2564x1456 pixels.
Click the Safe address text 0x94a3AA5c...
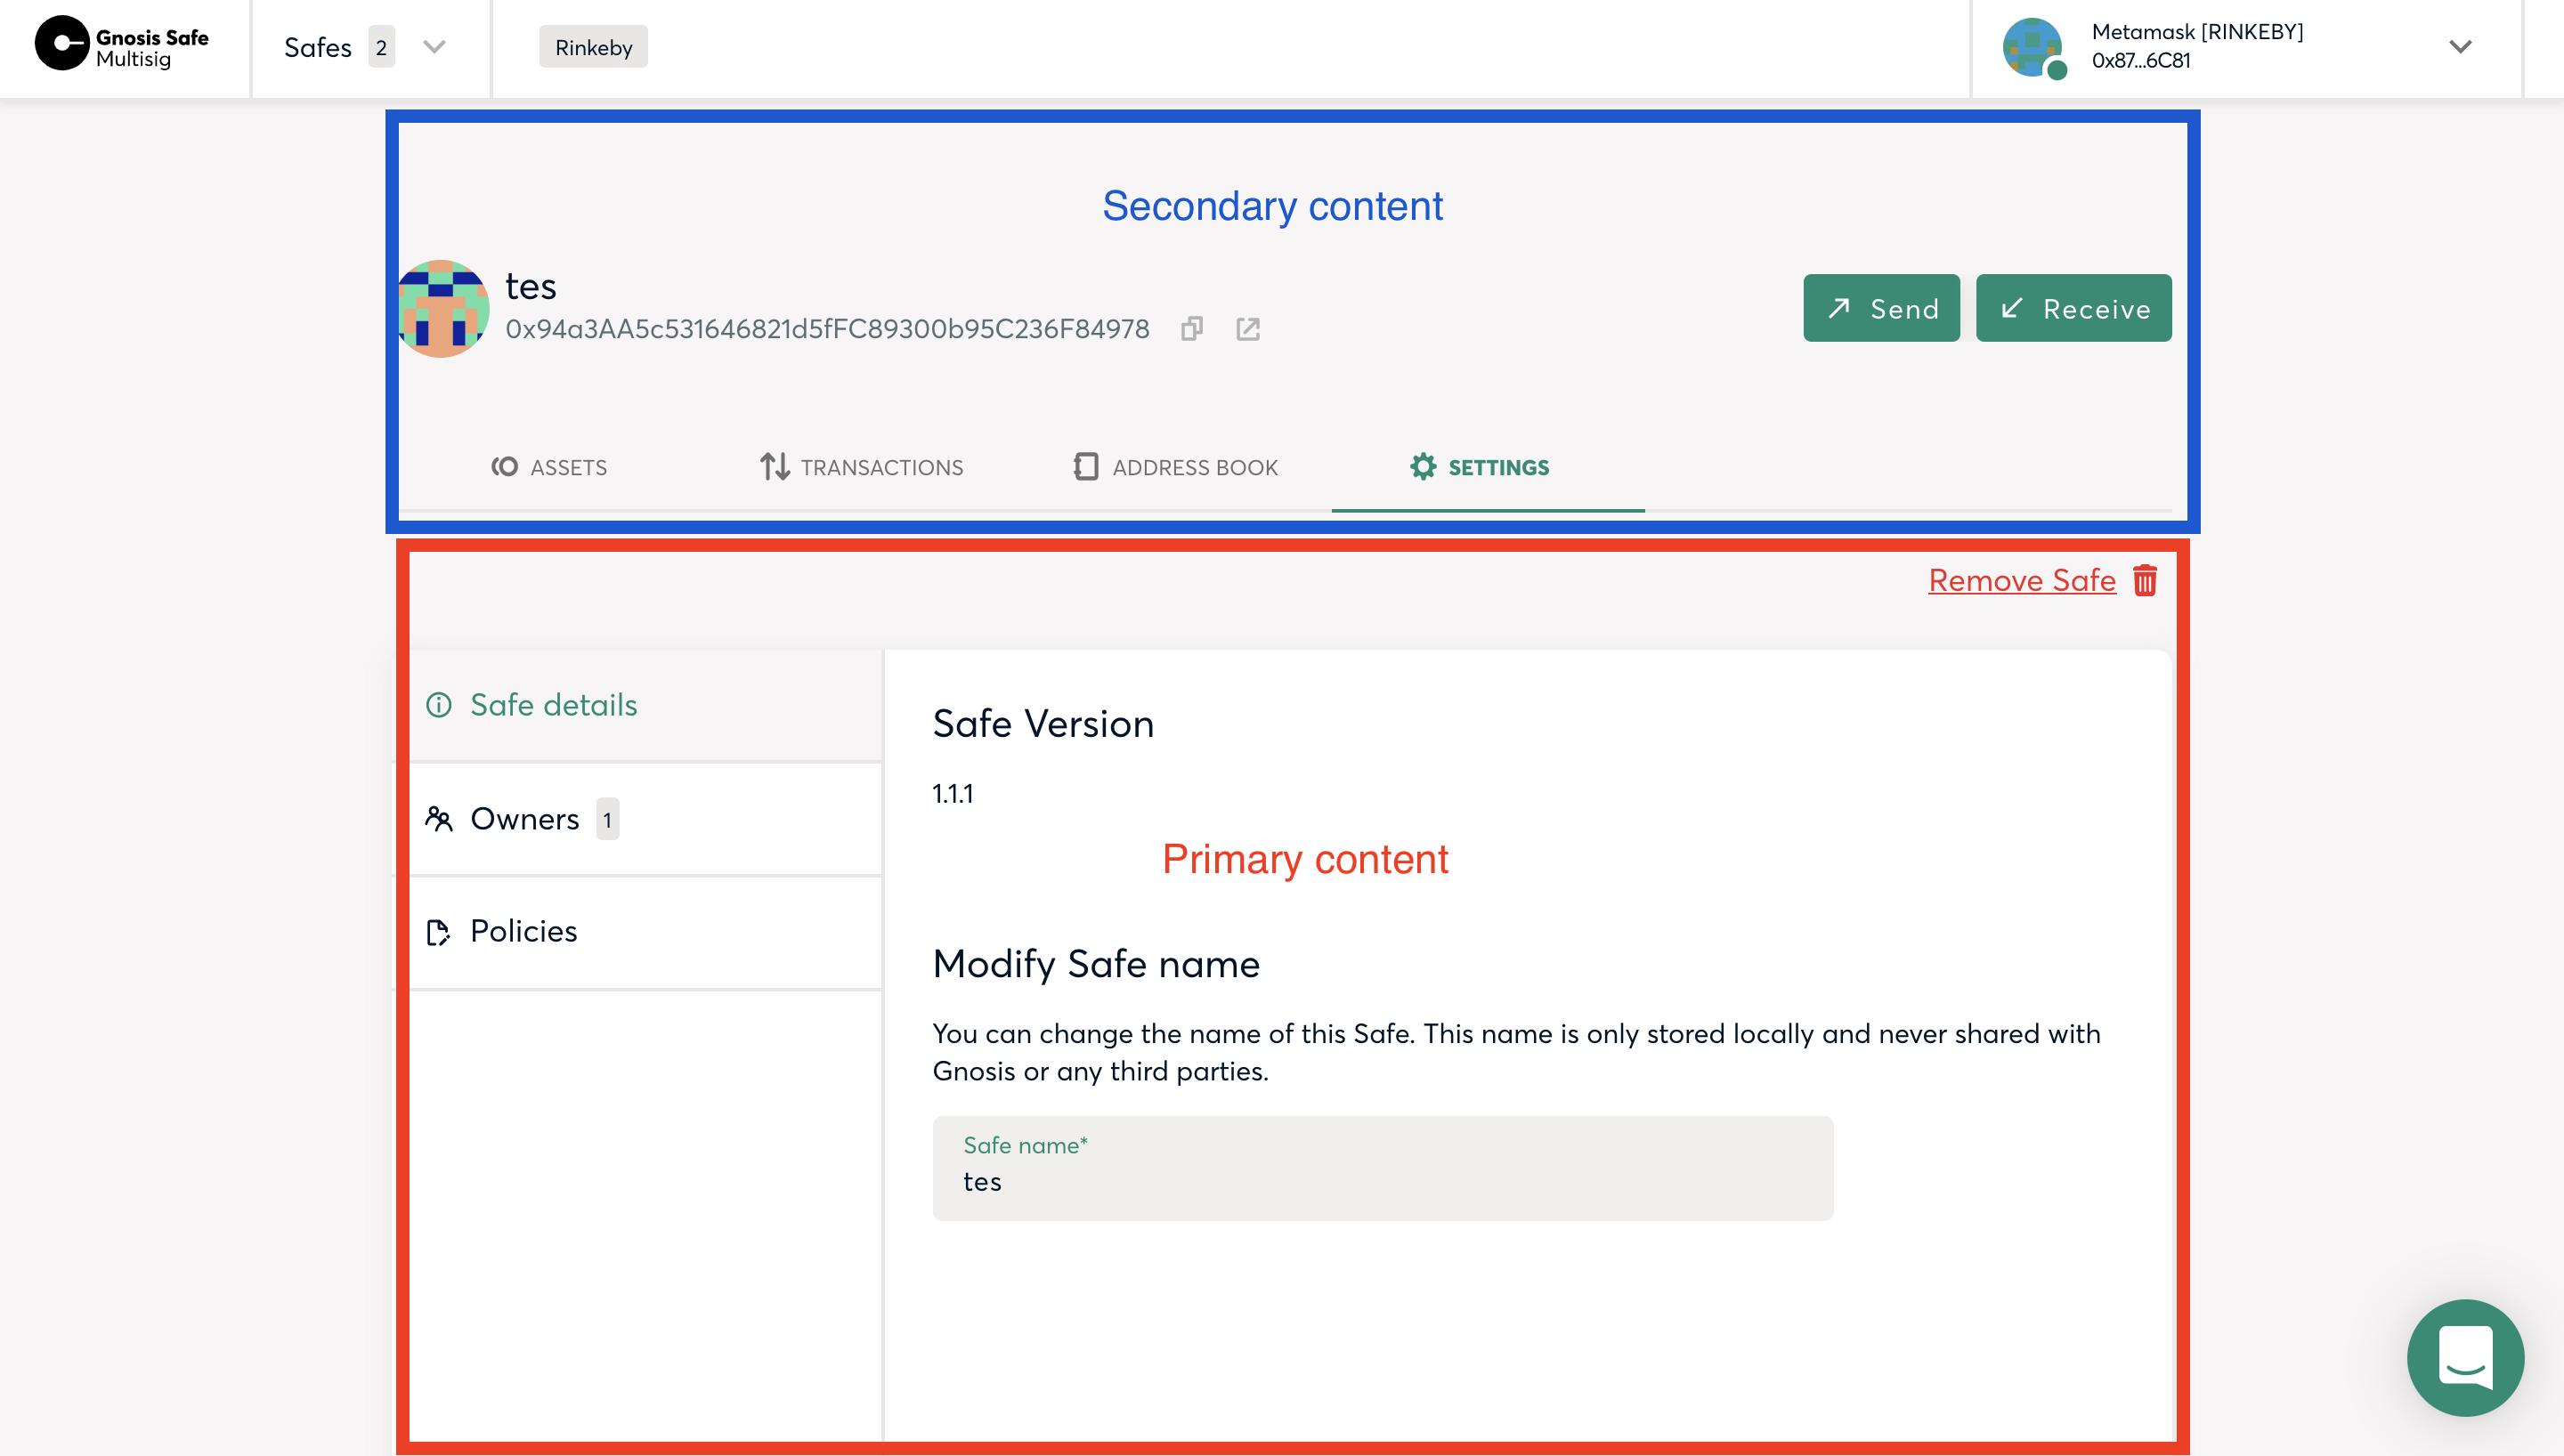click(x=827, y=329)
